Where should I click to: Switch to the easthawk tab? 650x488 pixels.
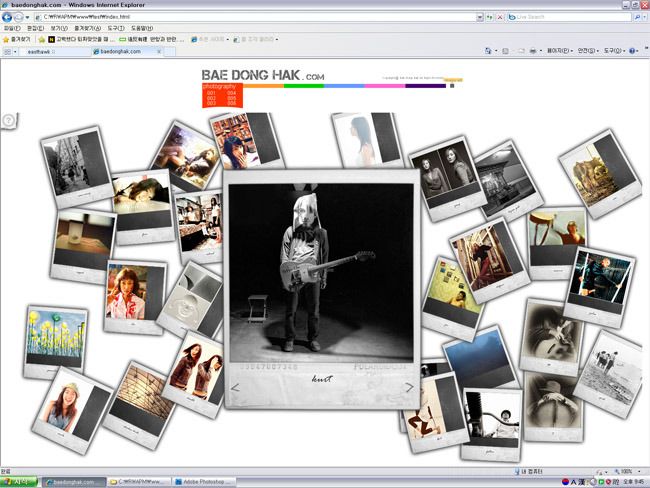(x=55, y=52)
